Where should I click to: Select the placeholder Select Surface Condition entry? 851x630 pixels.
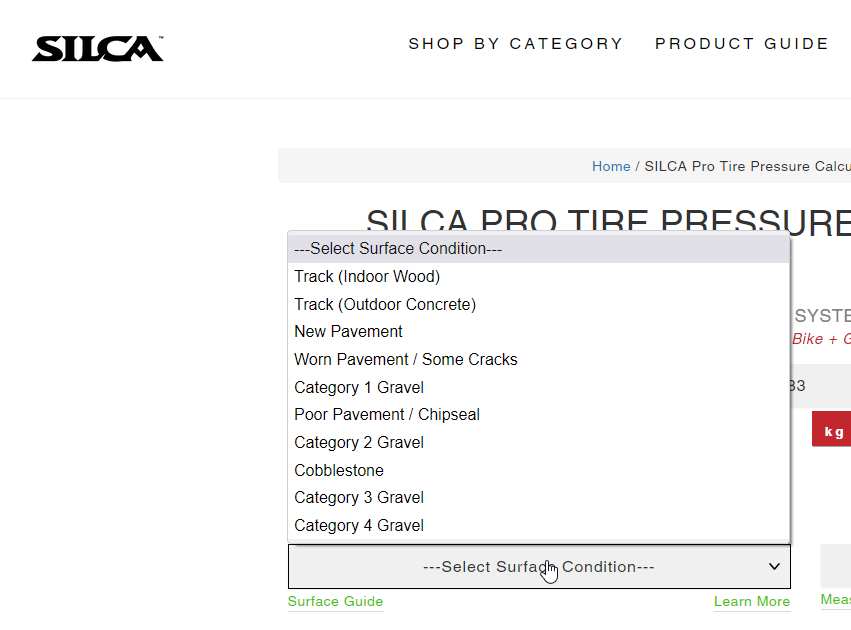[398, 249]
